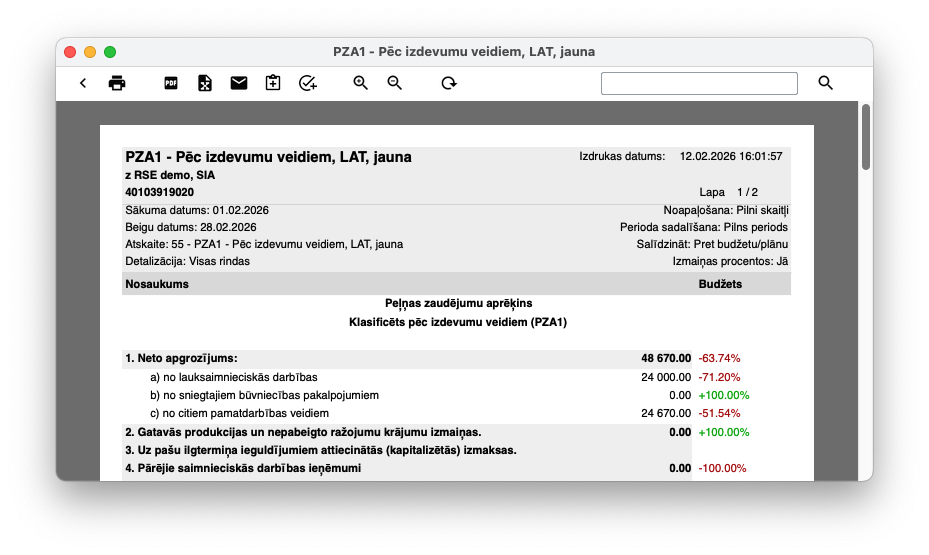Zoom in on the report
Image resolution: width=929 pixels, height=555 pixels.
coord(361,83)
